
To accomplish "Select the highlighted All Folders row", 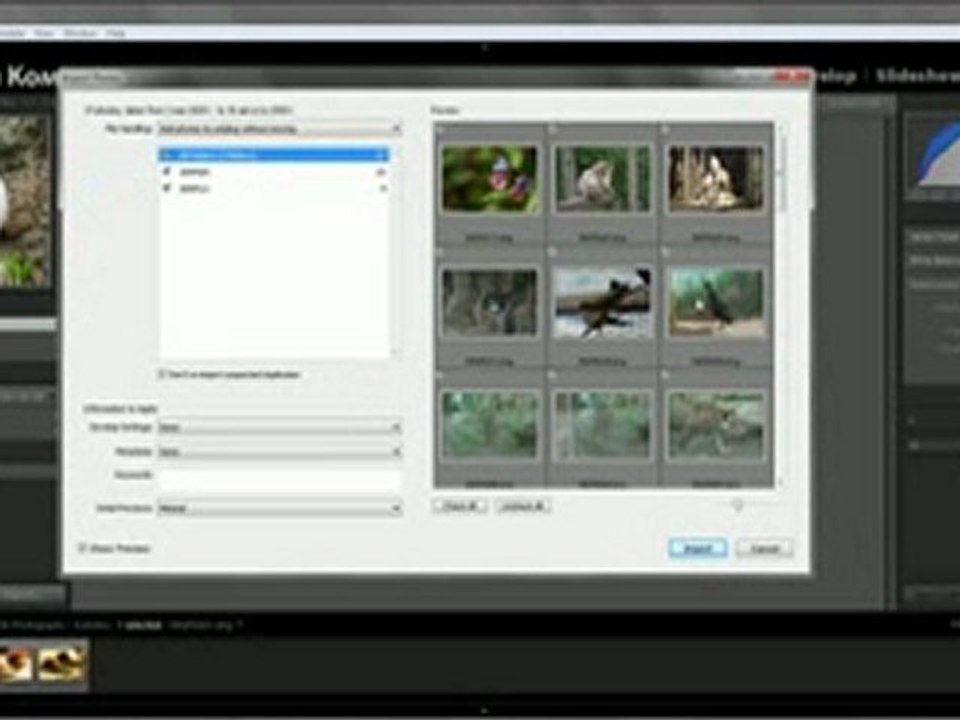I will [x=274, y=155].
